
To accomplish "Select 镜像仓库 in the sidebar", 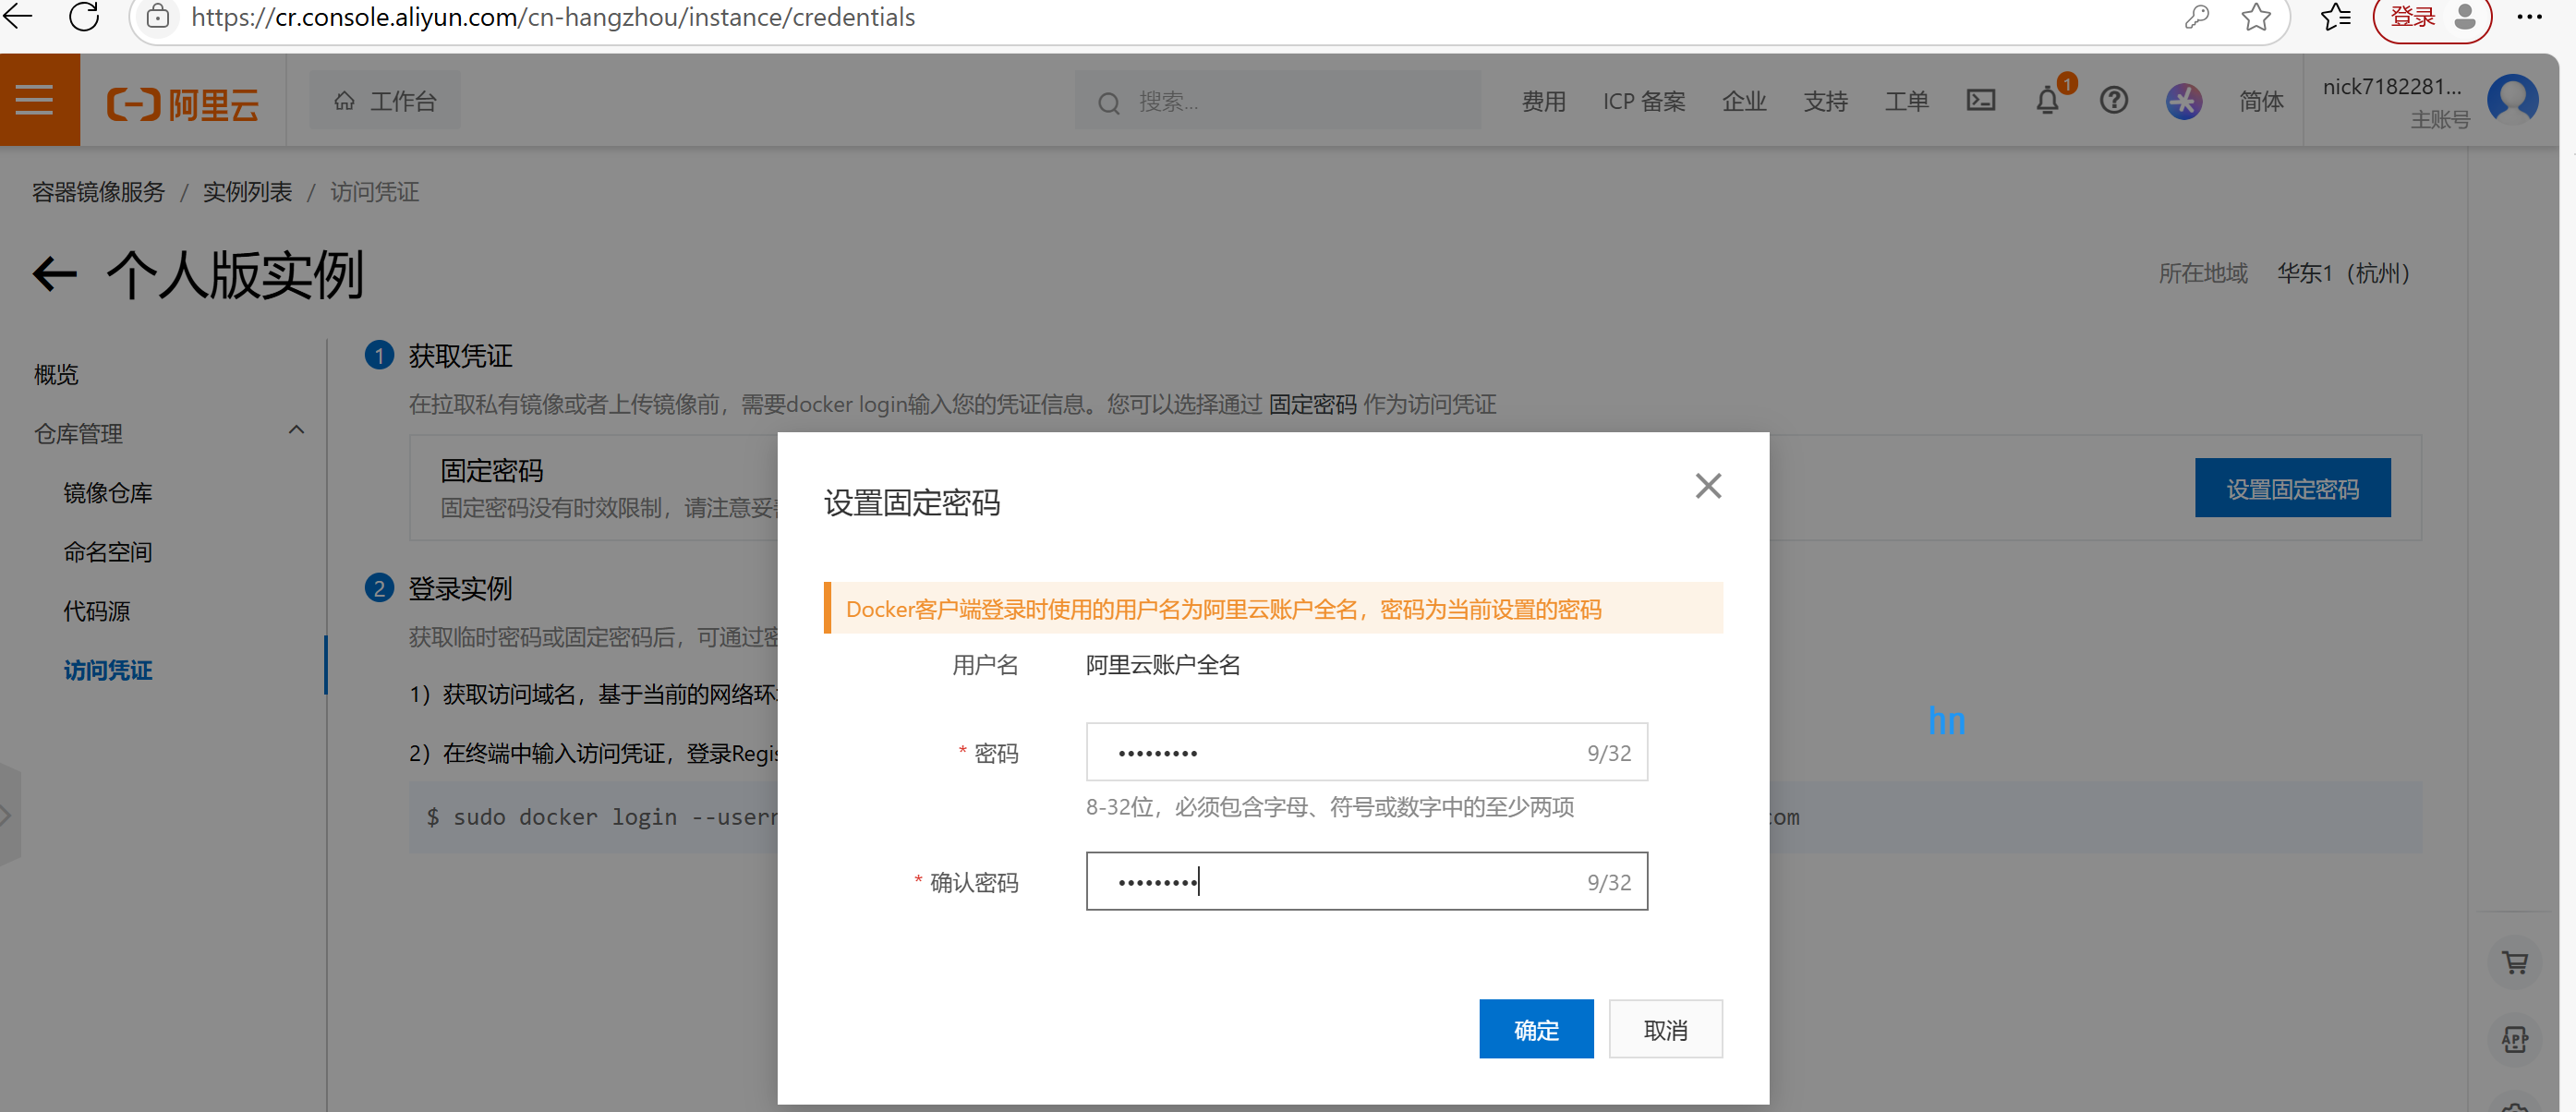I will [108, 493].
